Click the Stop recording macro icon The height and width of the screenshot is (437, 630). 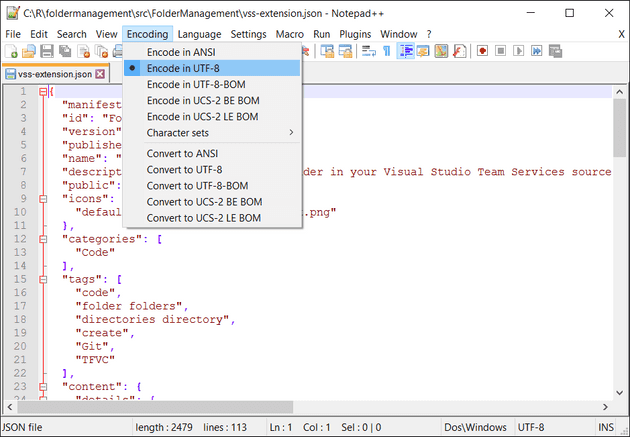(x=501, y=51)
